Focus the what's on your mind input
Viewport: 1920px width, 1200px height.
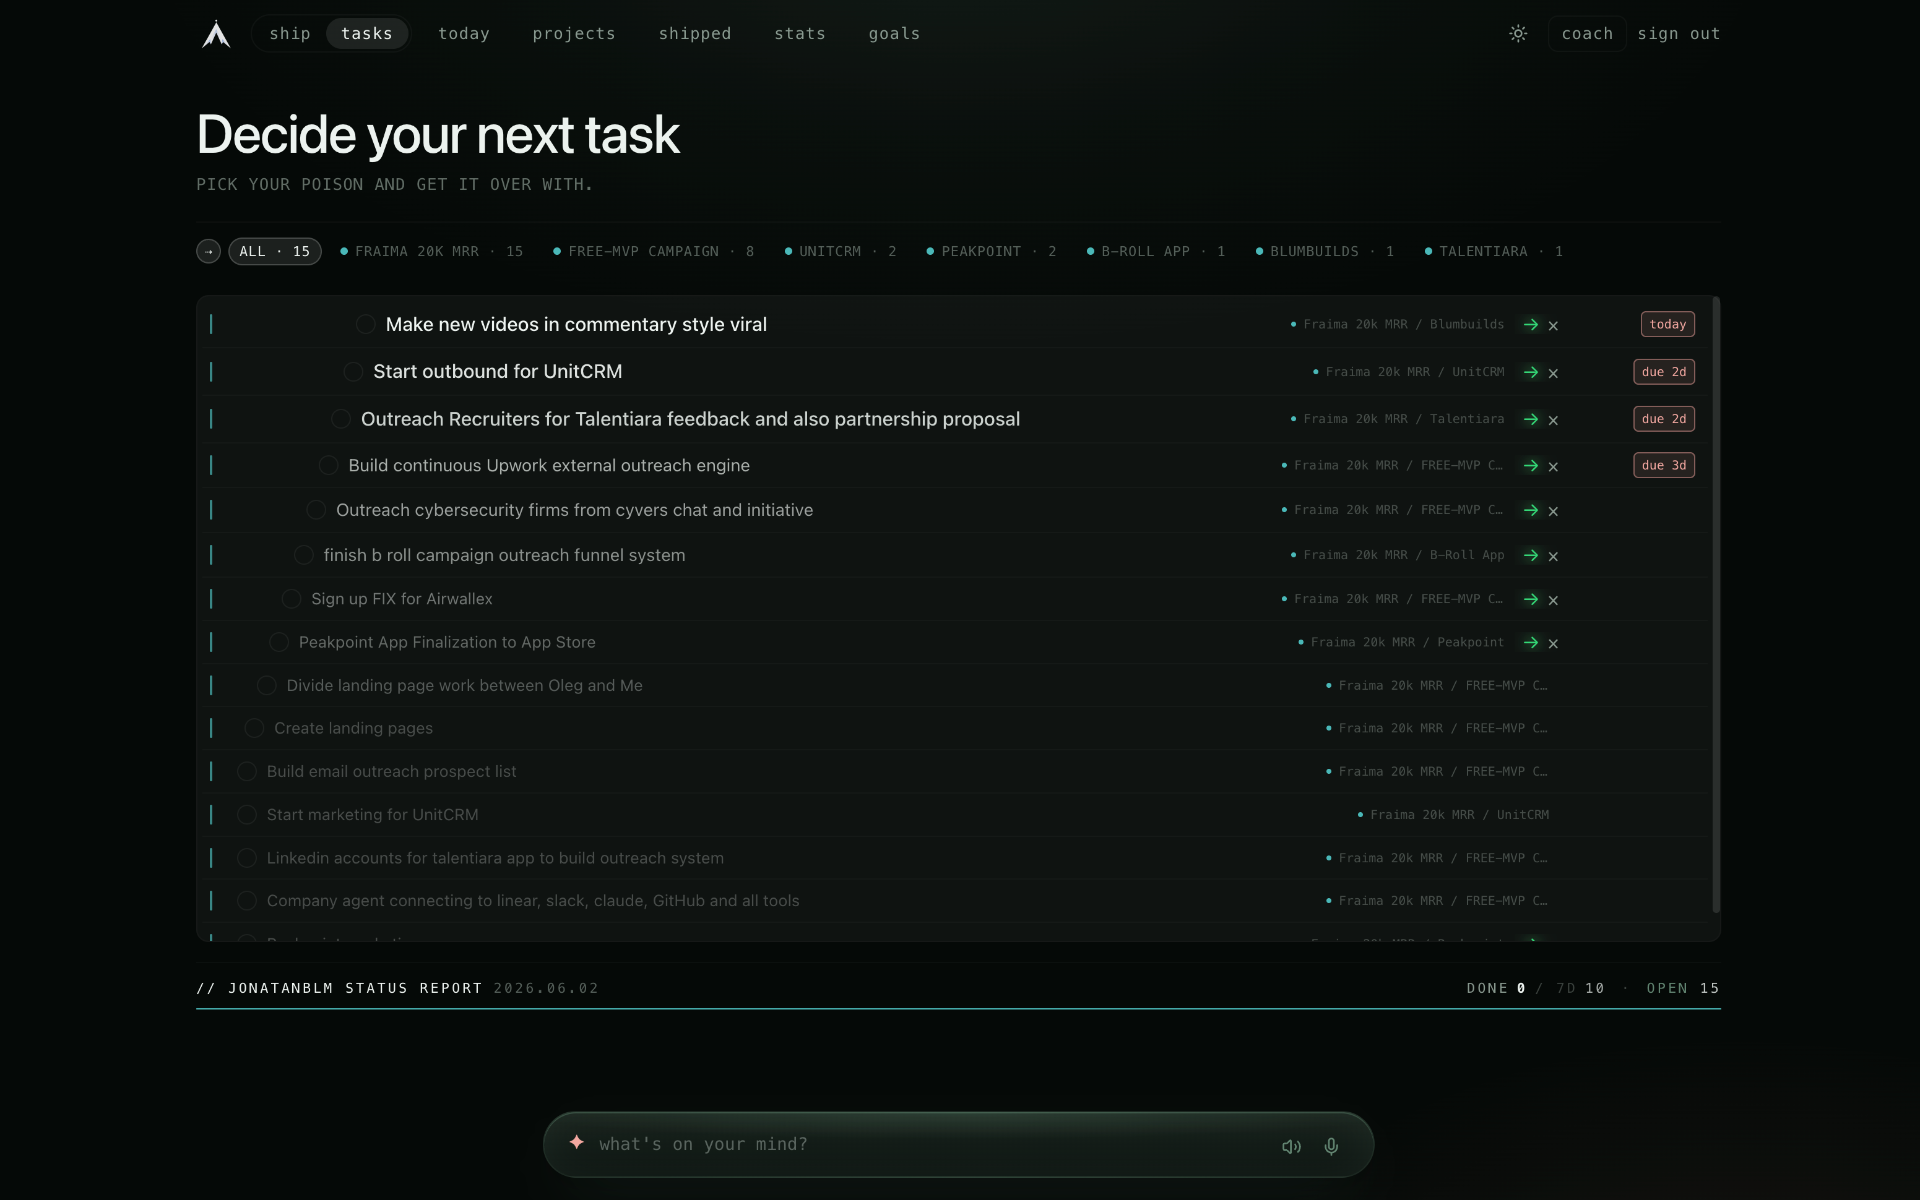(930, 1145)
